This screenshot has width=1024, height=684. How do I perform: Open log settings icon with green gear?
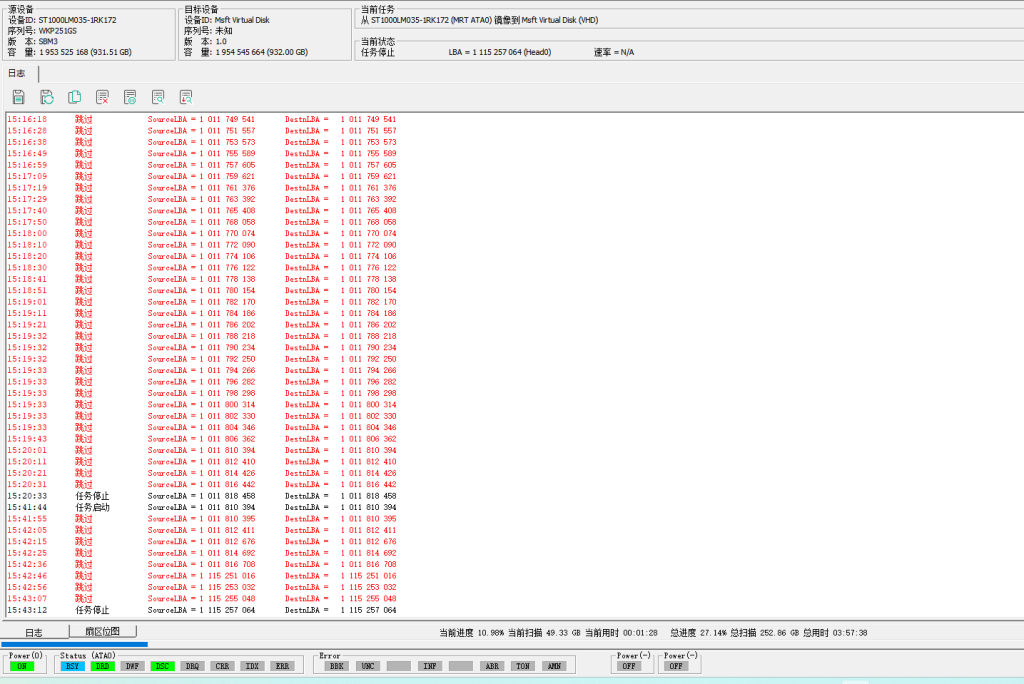[130, 97]
